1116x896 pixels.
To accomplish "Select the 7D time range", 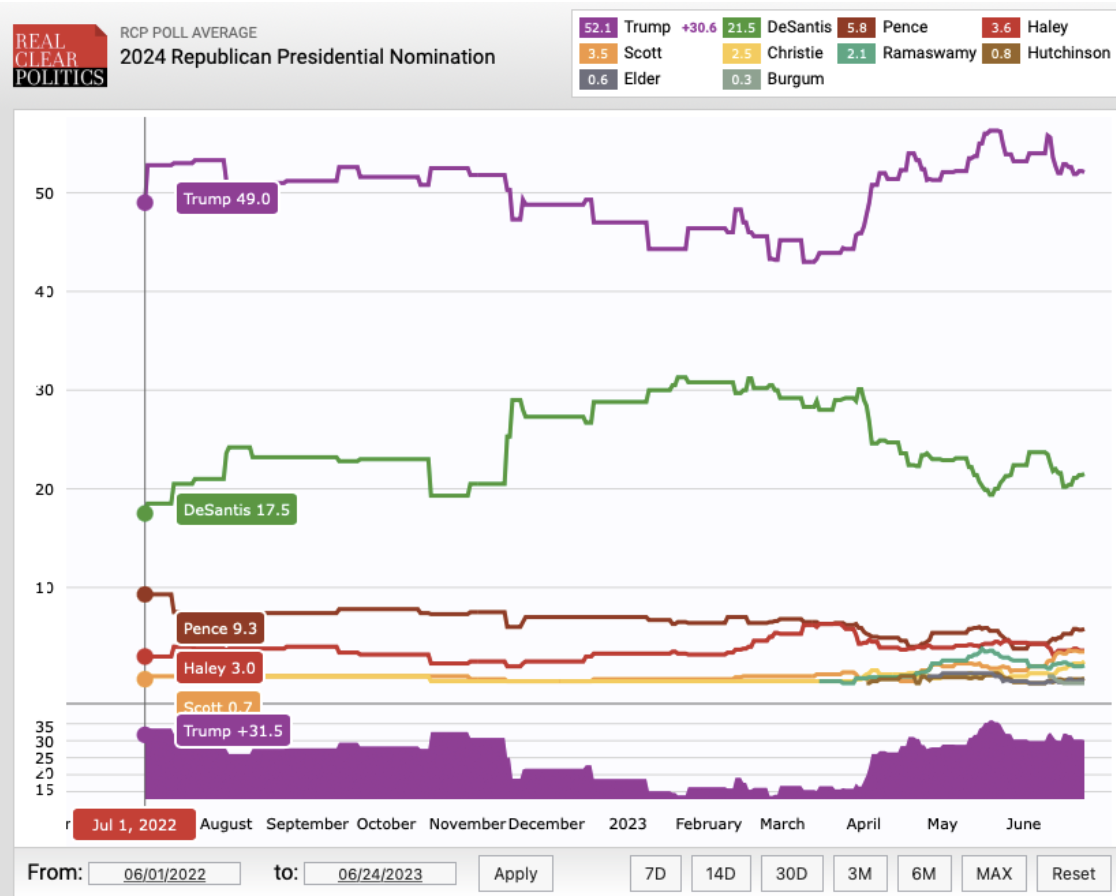I will pyautogui.click(x=658, y=873).
